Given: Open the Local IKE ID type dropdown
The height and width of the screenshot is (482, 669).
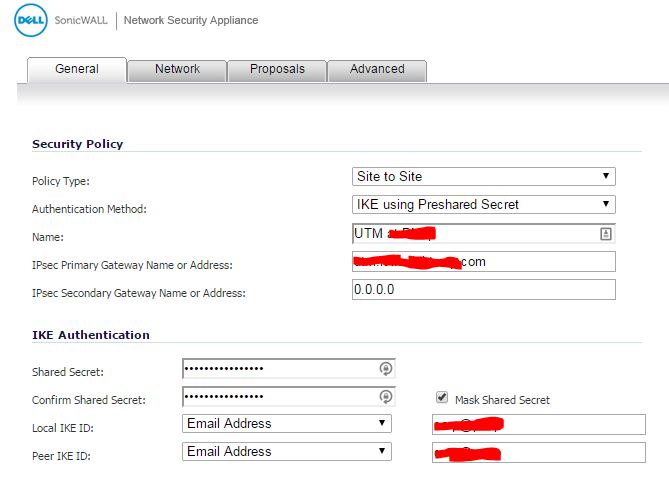Looking at the screenshot, I should click(x=287, y=424).
